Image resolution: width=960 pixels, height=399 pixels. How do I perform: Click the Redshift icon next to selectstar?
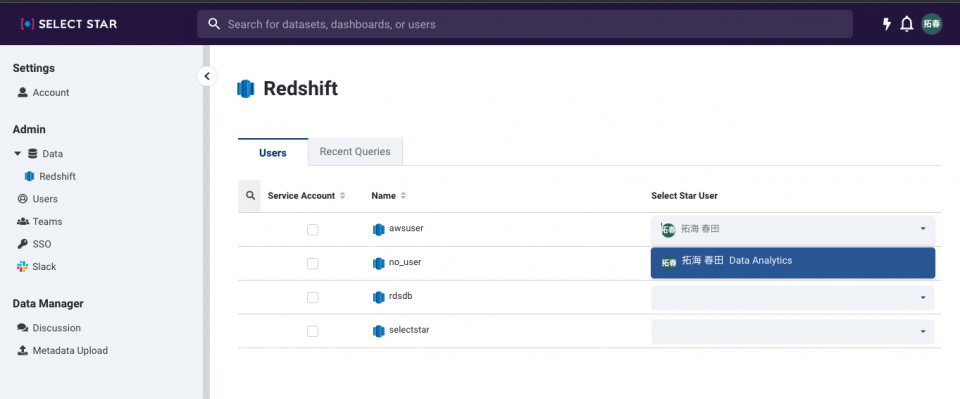(378, 331)
